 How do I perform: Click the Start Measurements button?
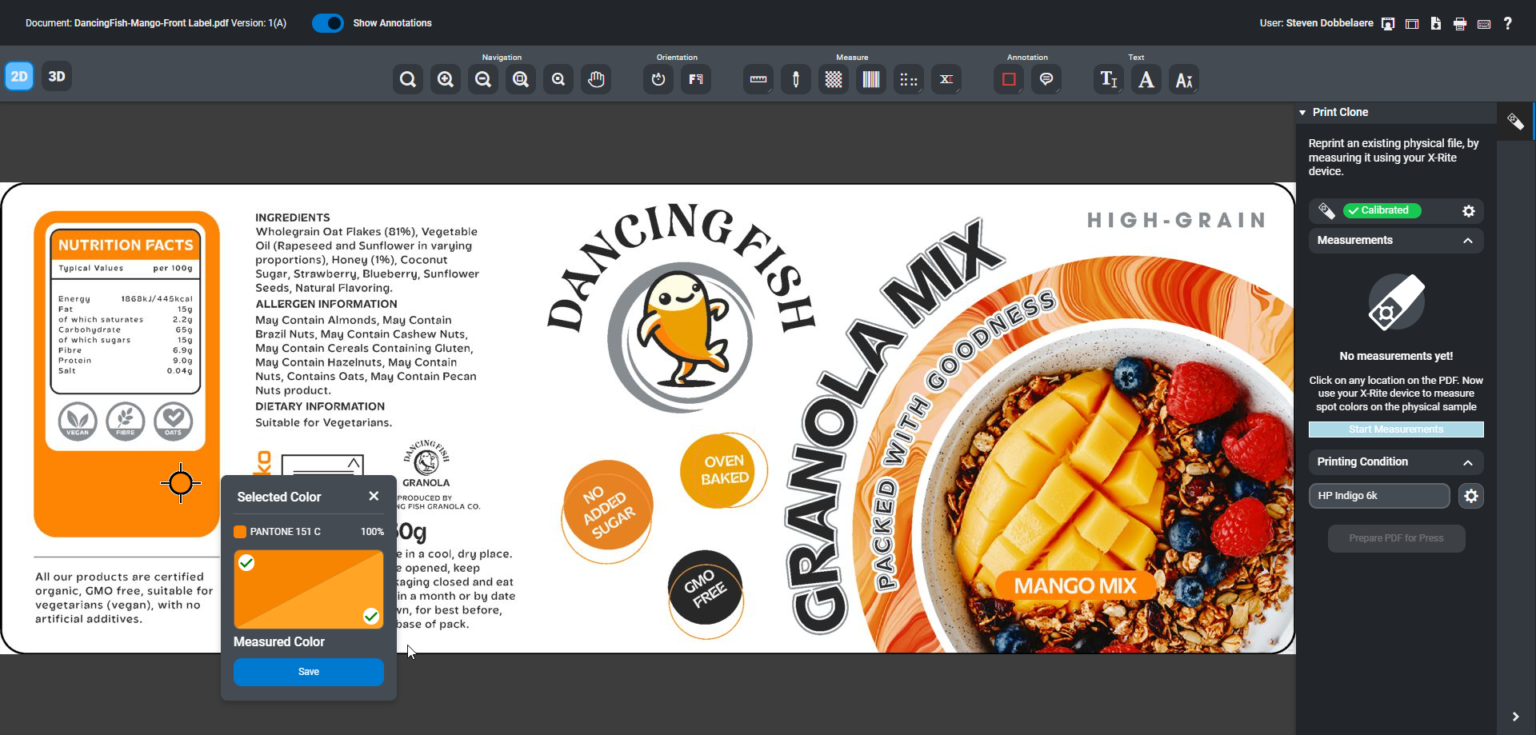[x=1395, y=430]
